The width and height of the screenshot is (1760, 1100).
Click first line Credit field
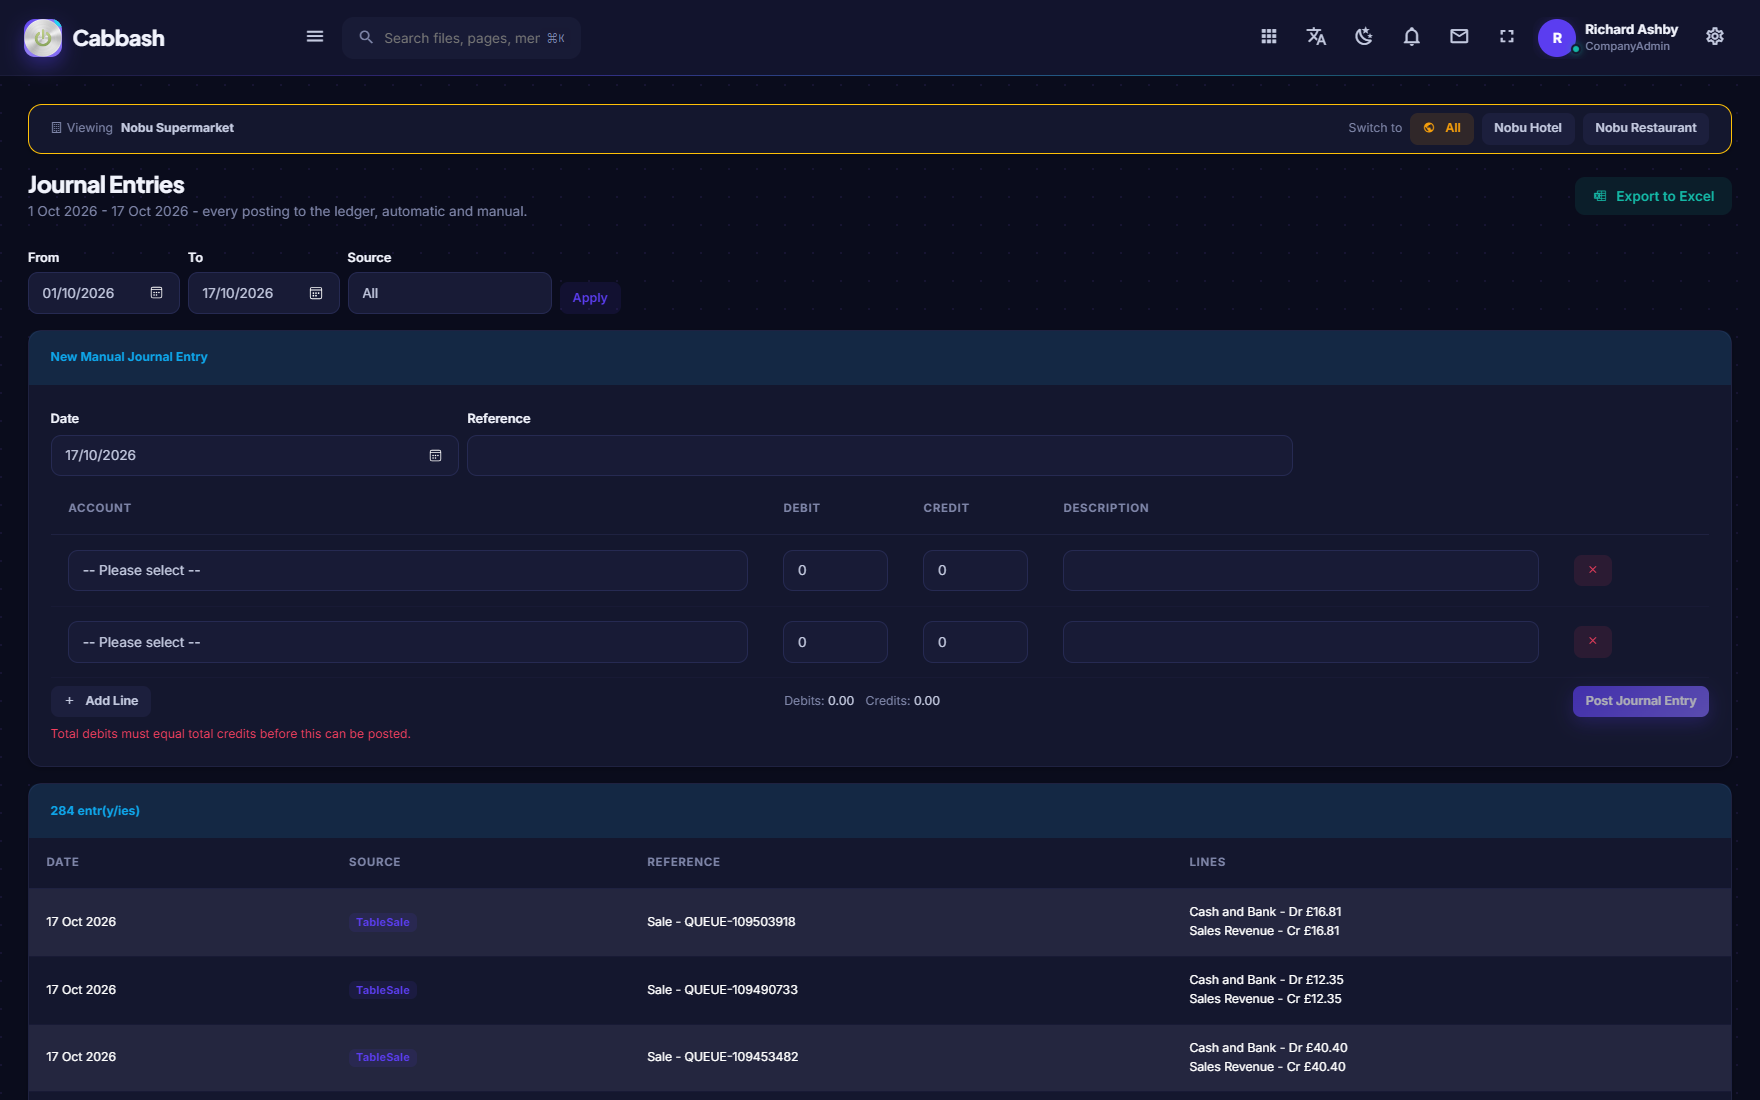[x=975, y=570]
